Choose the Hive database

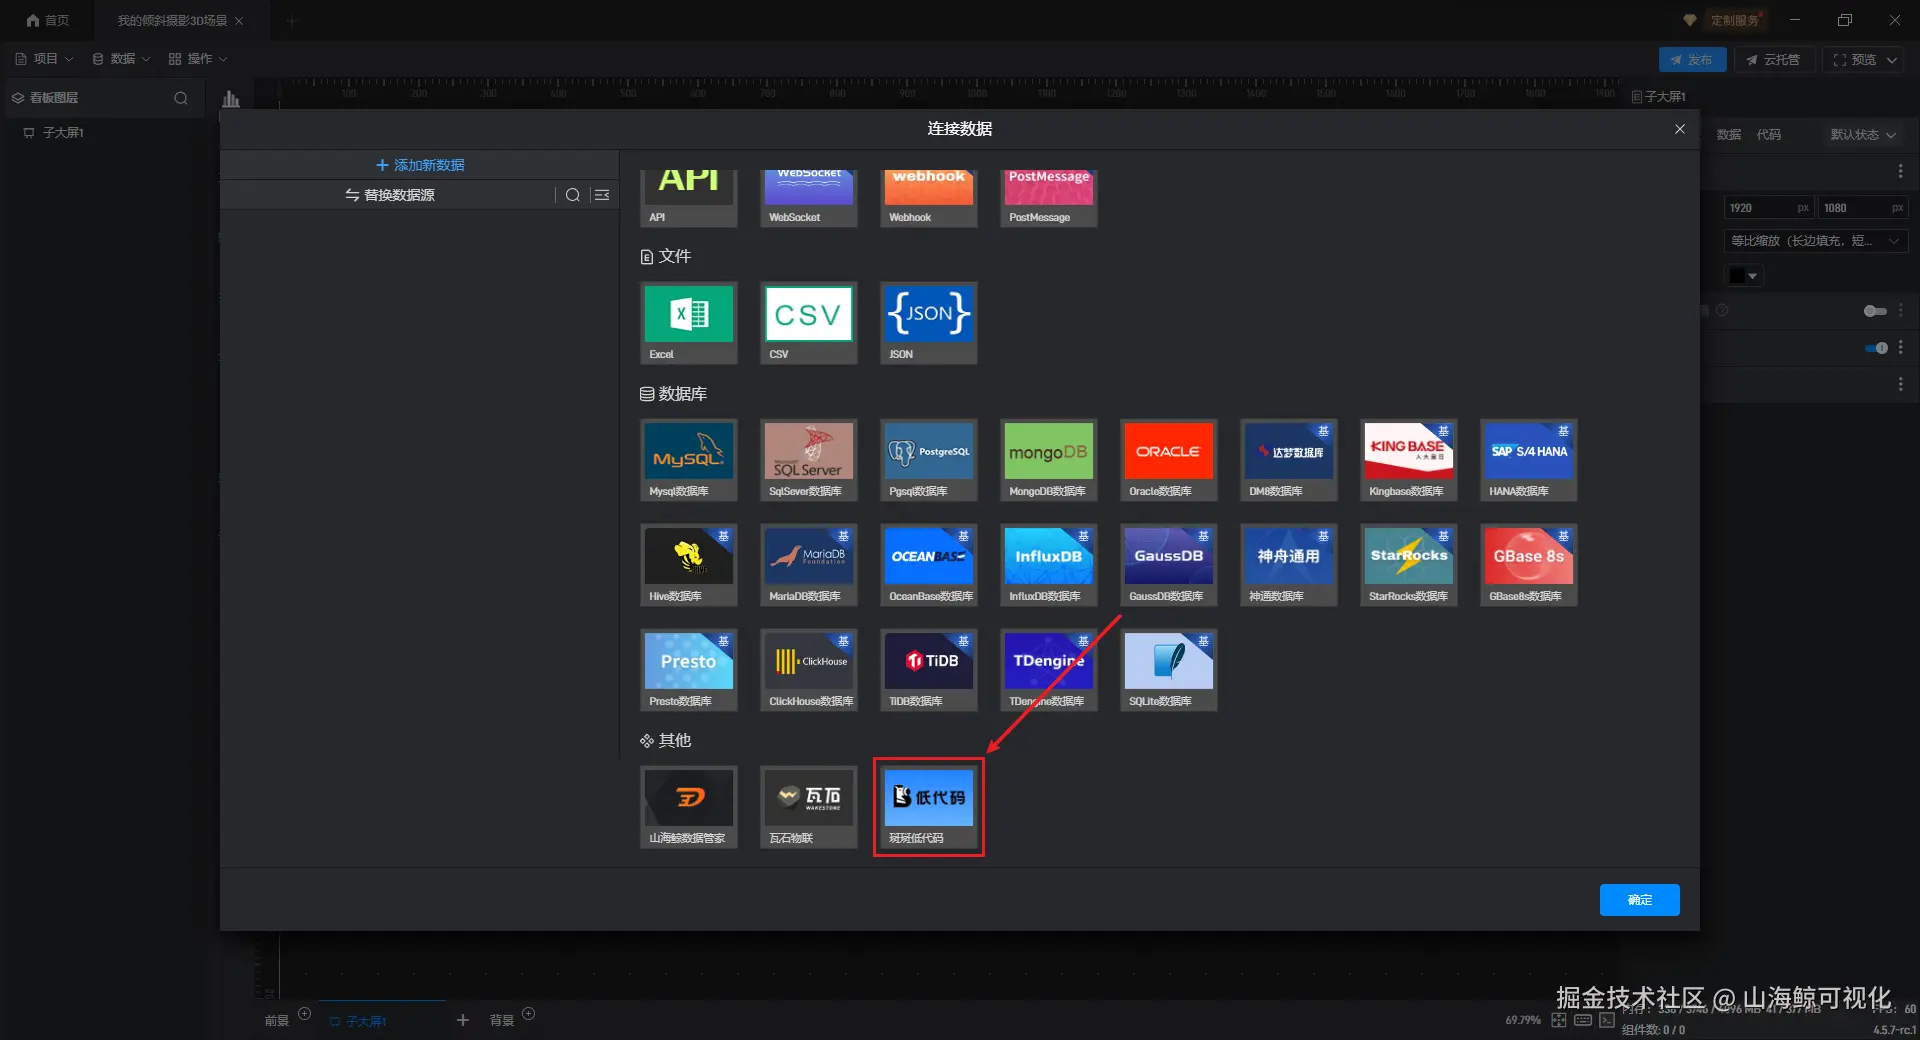688,565
